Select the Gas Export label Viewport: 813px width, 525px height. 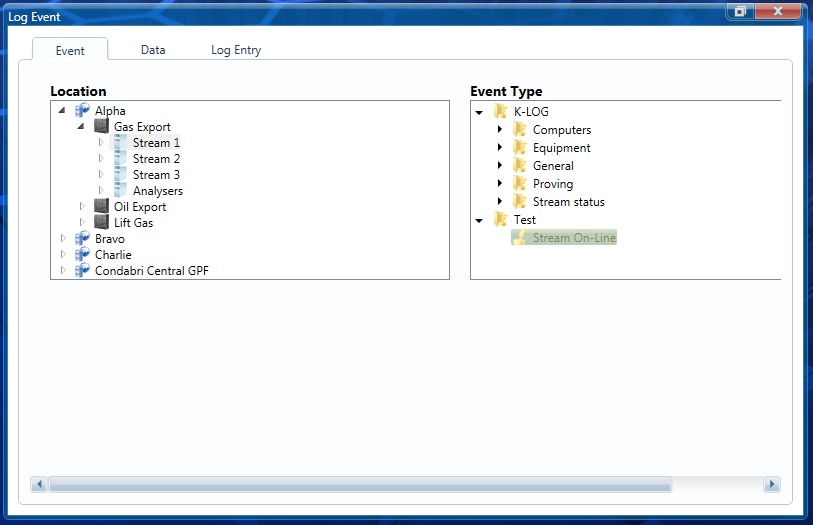[x=142, y=127]
